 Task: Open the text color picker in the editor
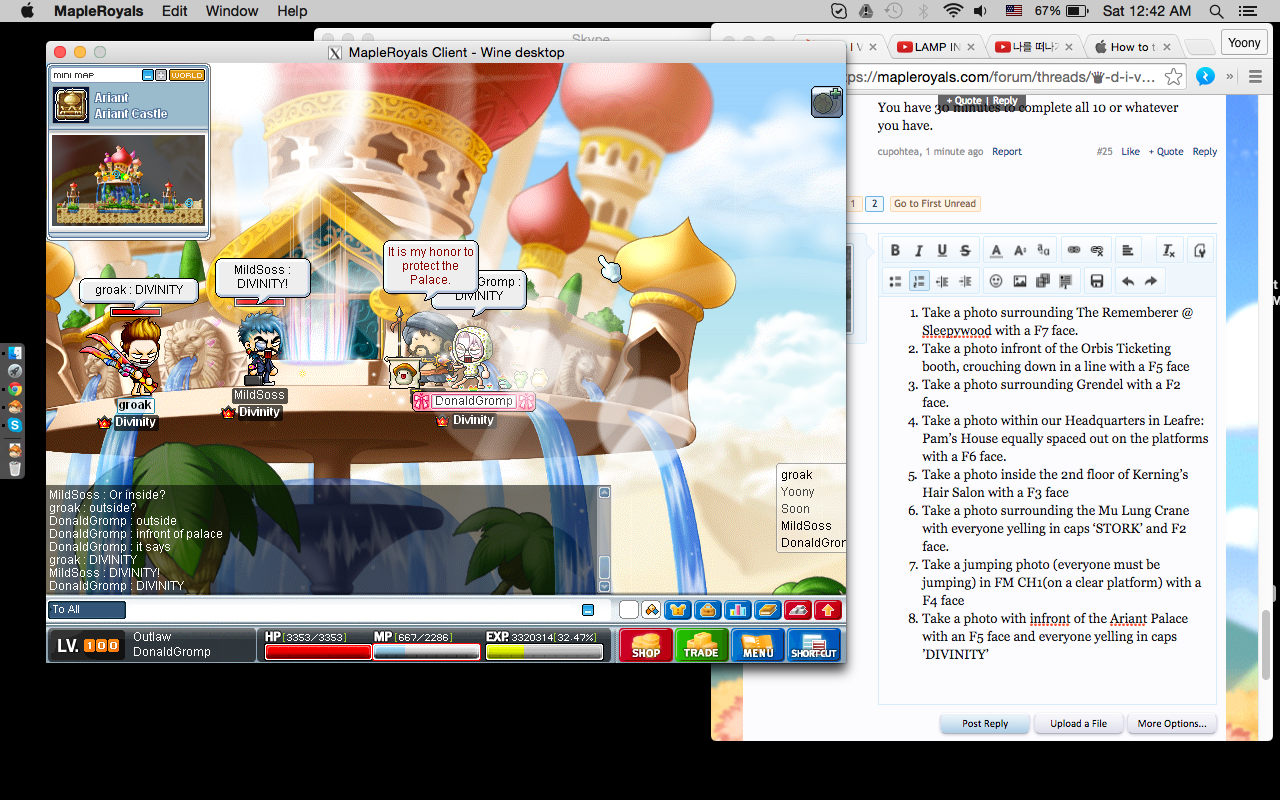[996, 251]
